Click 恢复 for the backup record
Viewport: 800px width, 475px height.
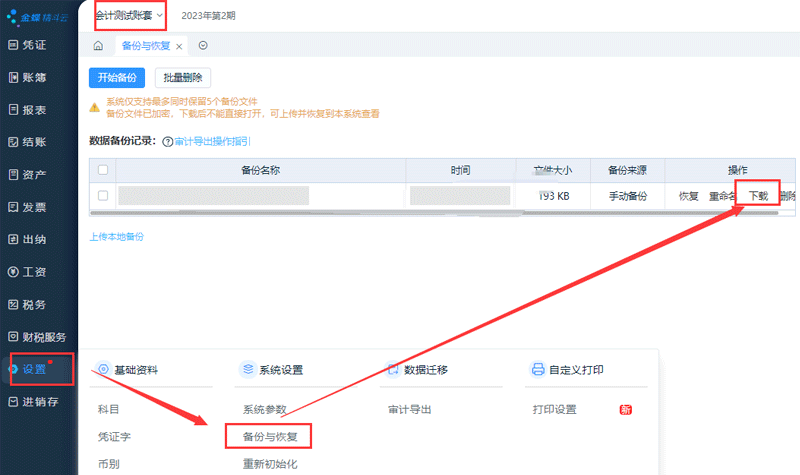coord(688,196)
